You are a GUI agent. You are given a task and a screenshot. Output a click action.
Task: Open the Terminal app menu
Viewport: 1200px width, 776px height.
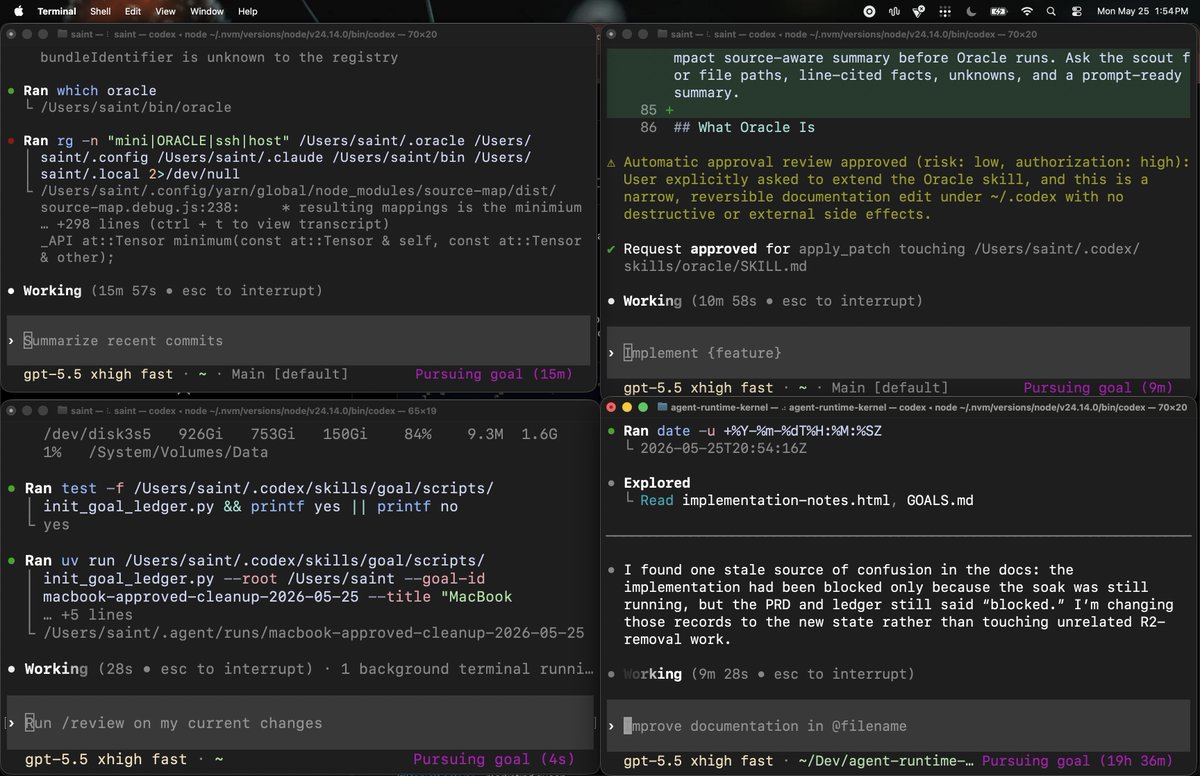click(x=57, y=11)
